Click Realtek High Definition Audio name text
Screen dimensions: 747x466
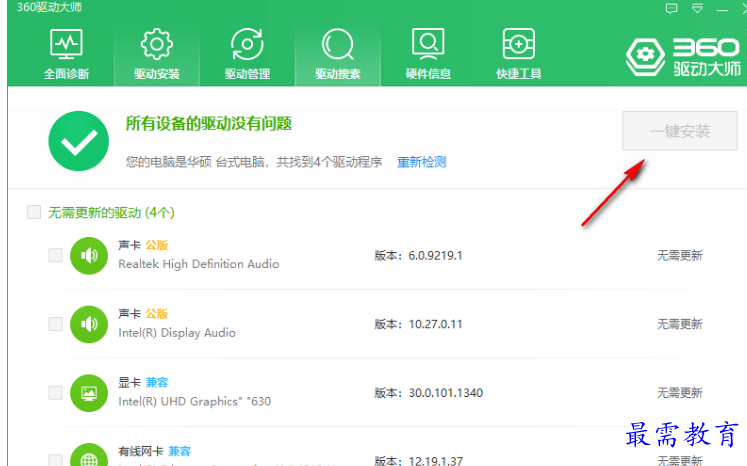[199, 264]
